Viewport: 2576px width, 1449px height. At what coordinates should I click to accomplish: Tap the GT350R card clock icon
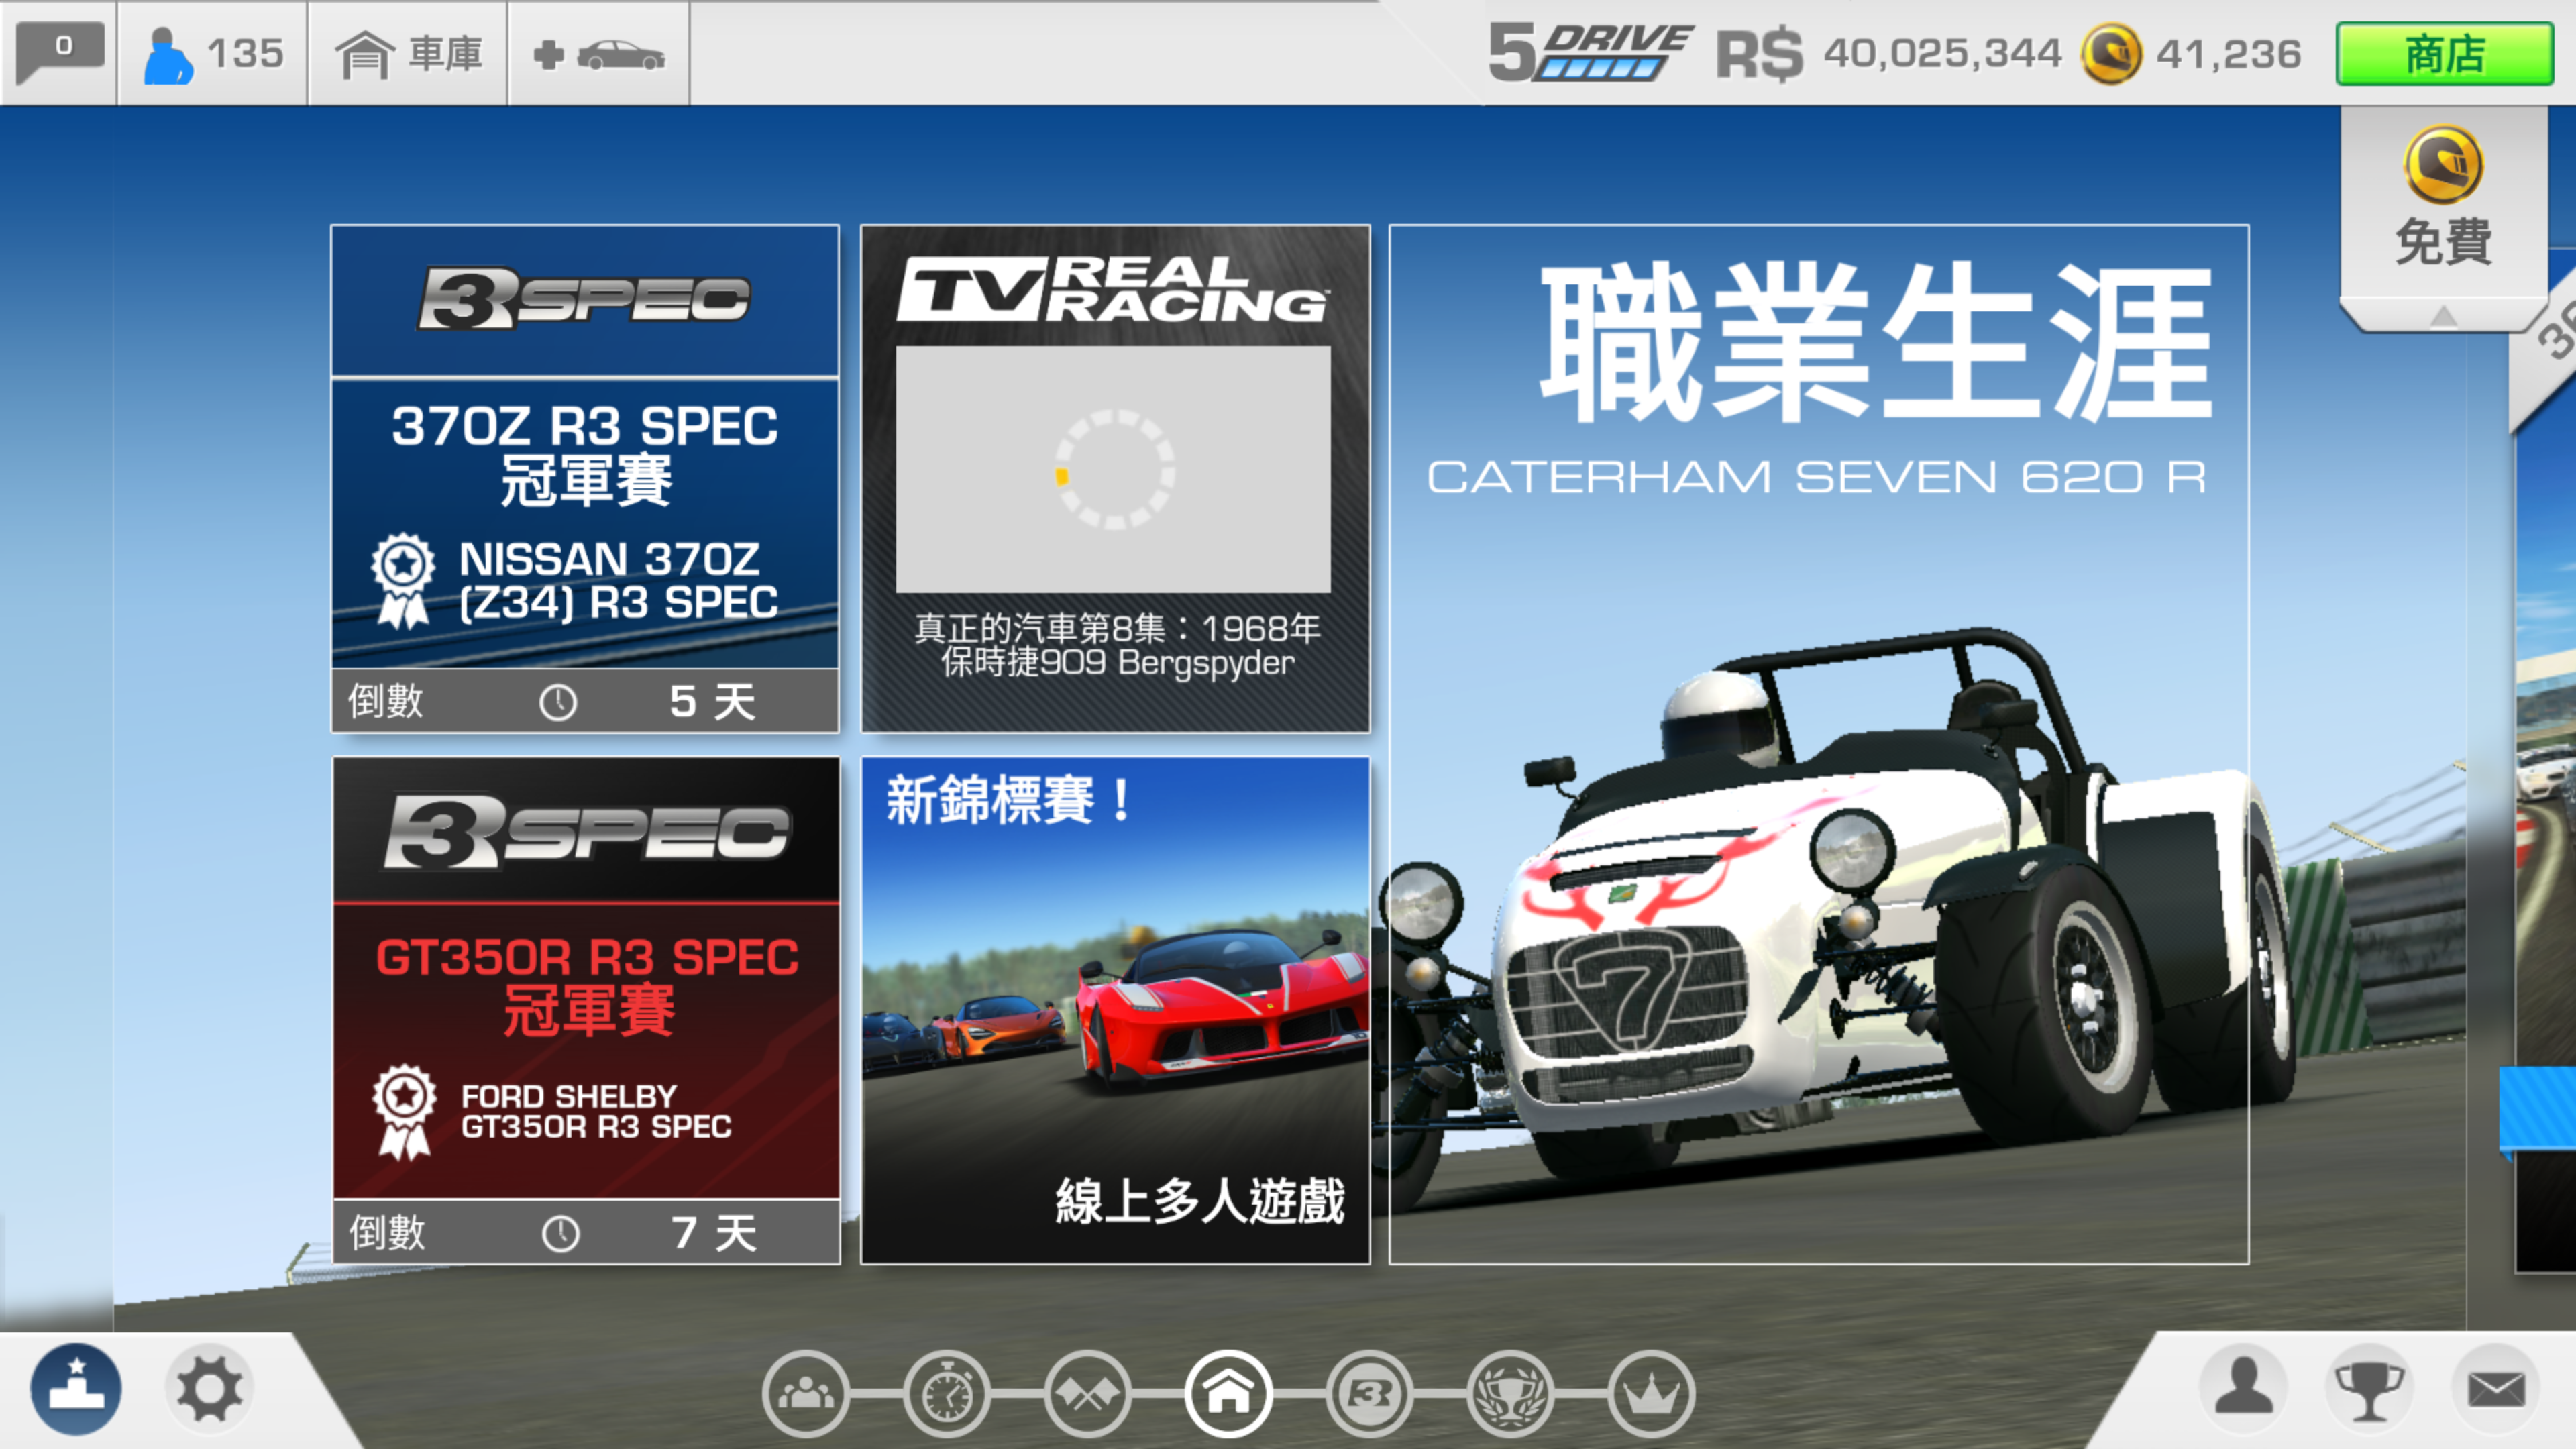[560, 1234]
